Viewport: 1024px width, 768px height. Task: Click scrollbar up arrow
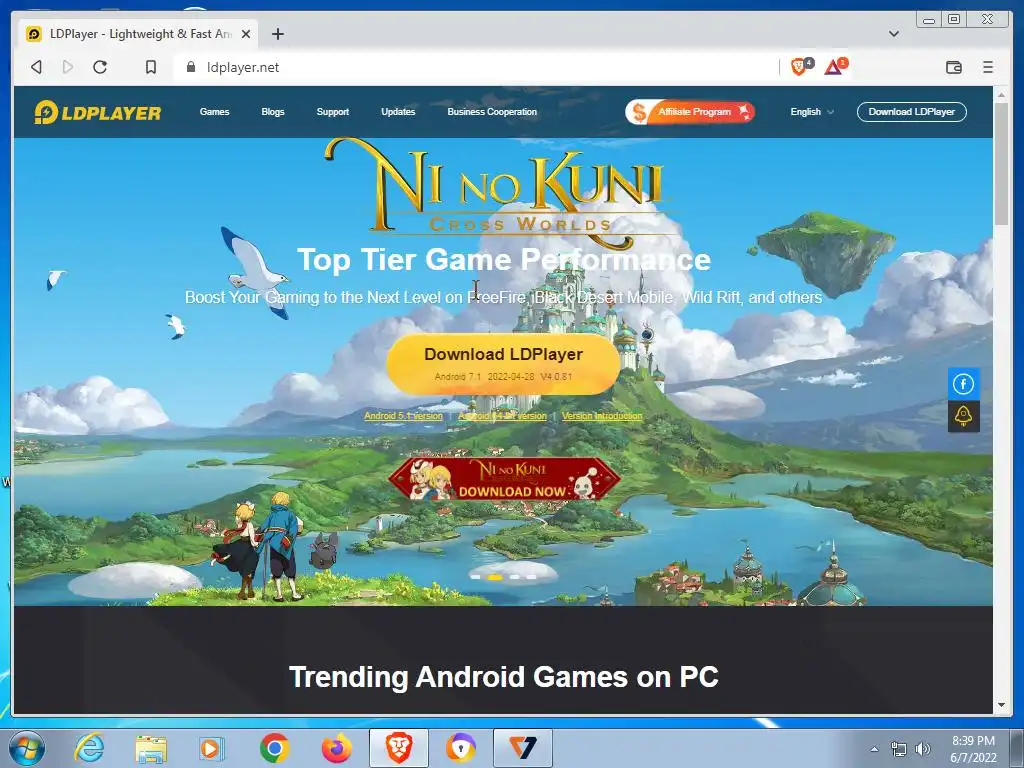click(1001, 95)
